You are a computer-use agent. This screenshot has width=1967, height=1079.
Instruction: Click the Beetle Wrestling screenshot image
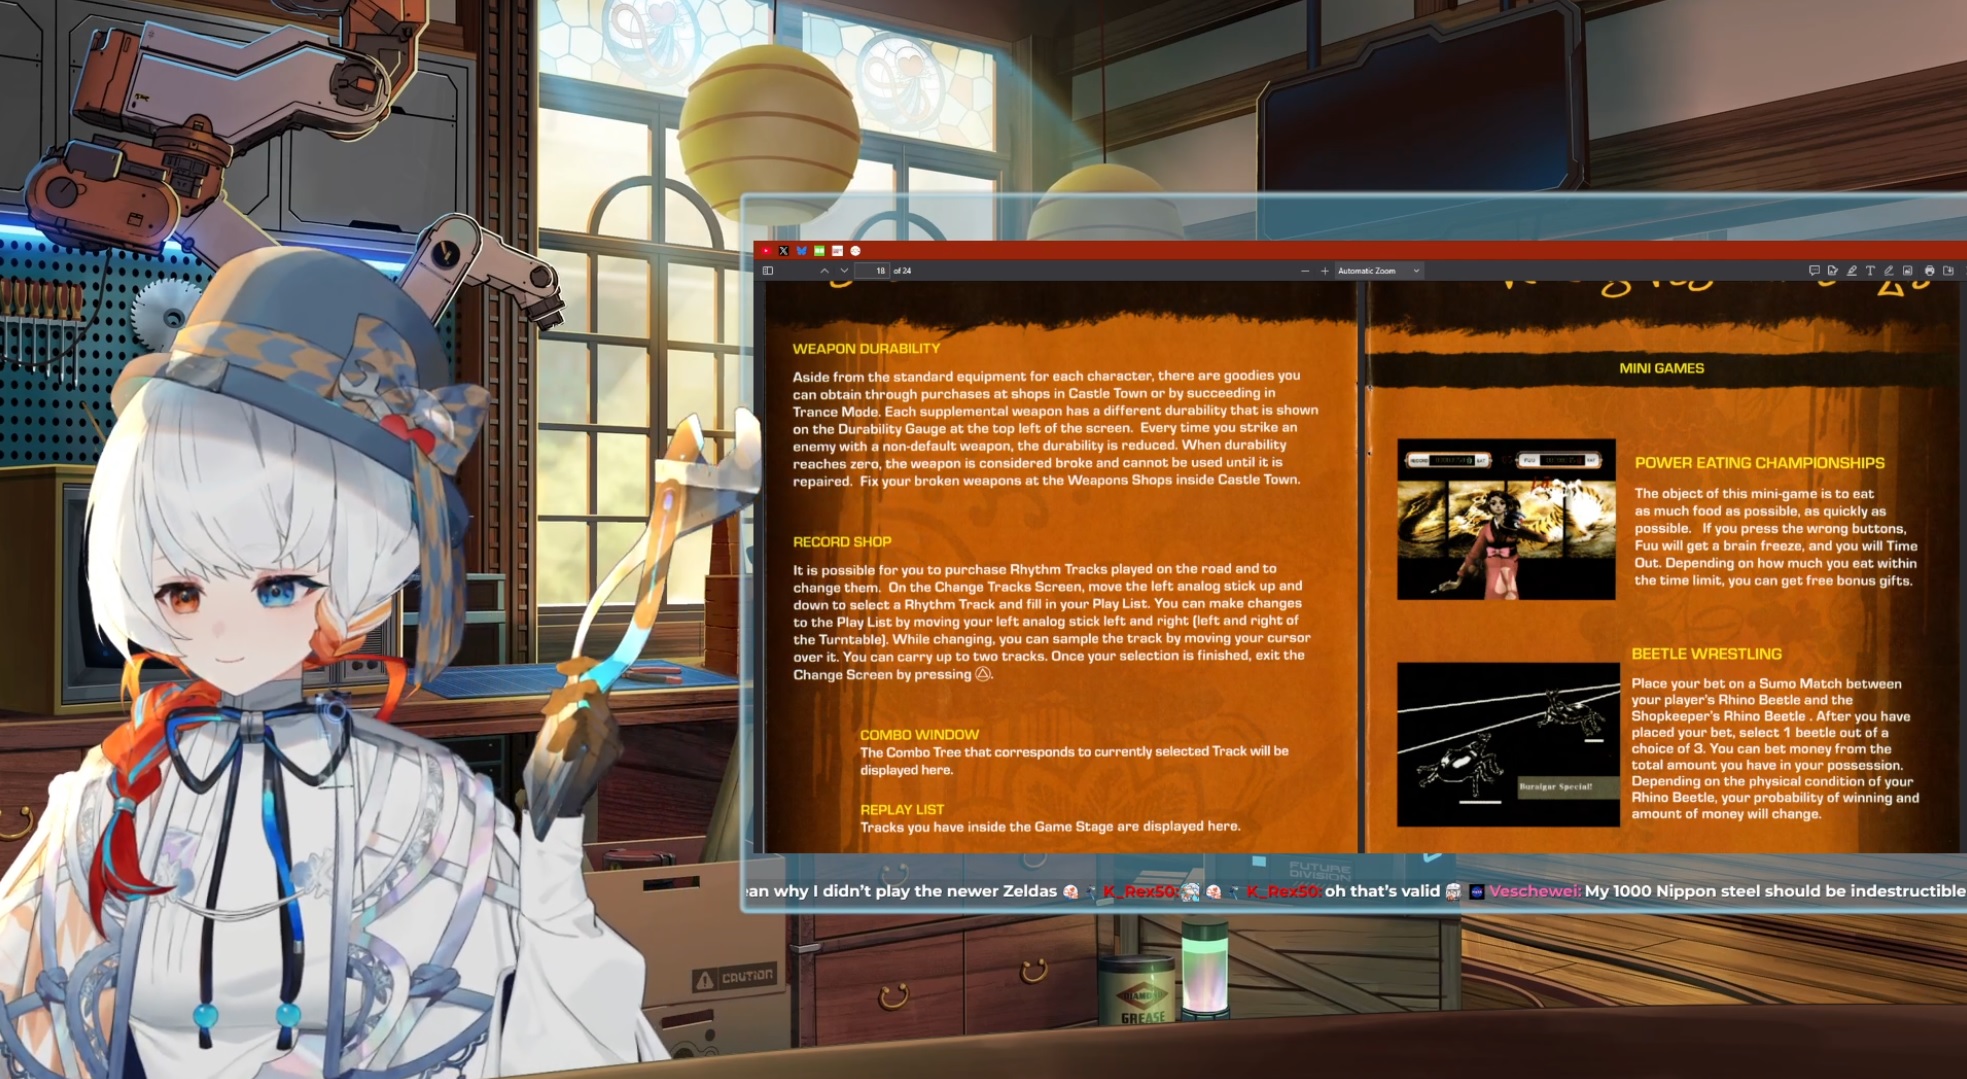point(1508,745)
